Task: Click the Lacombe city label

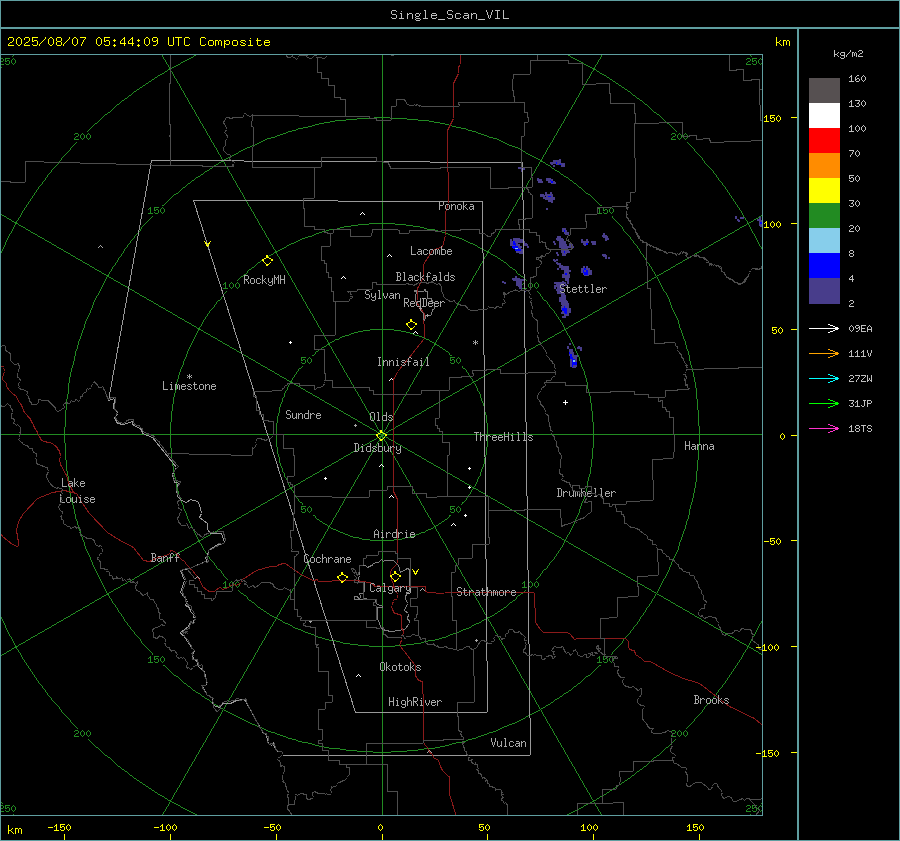Action: (x=431, y=251)
